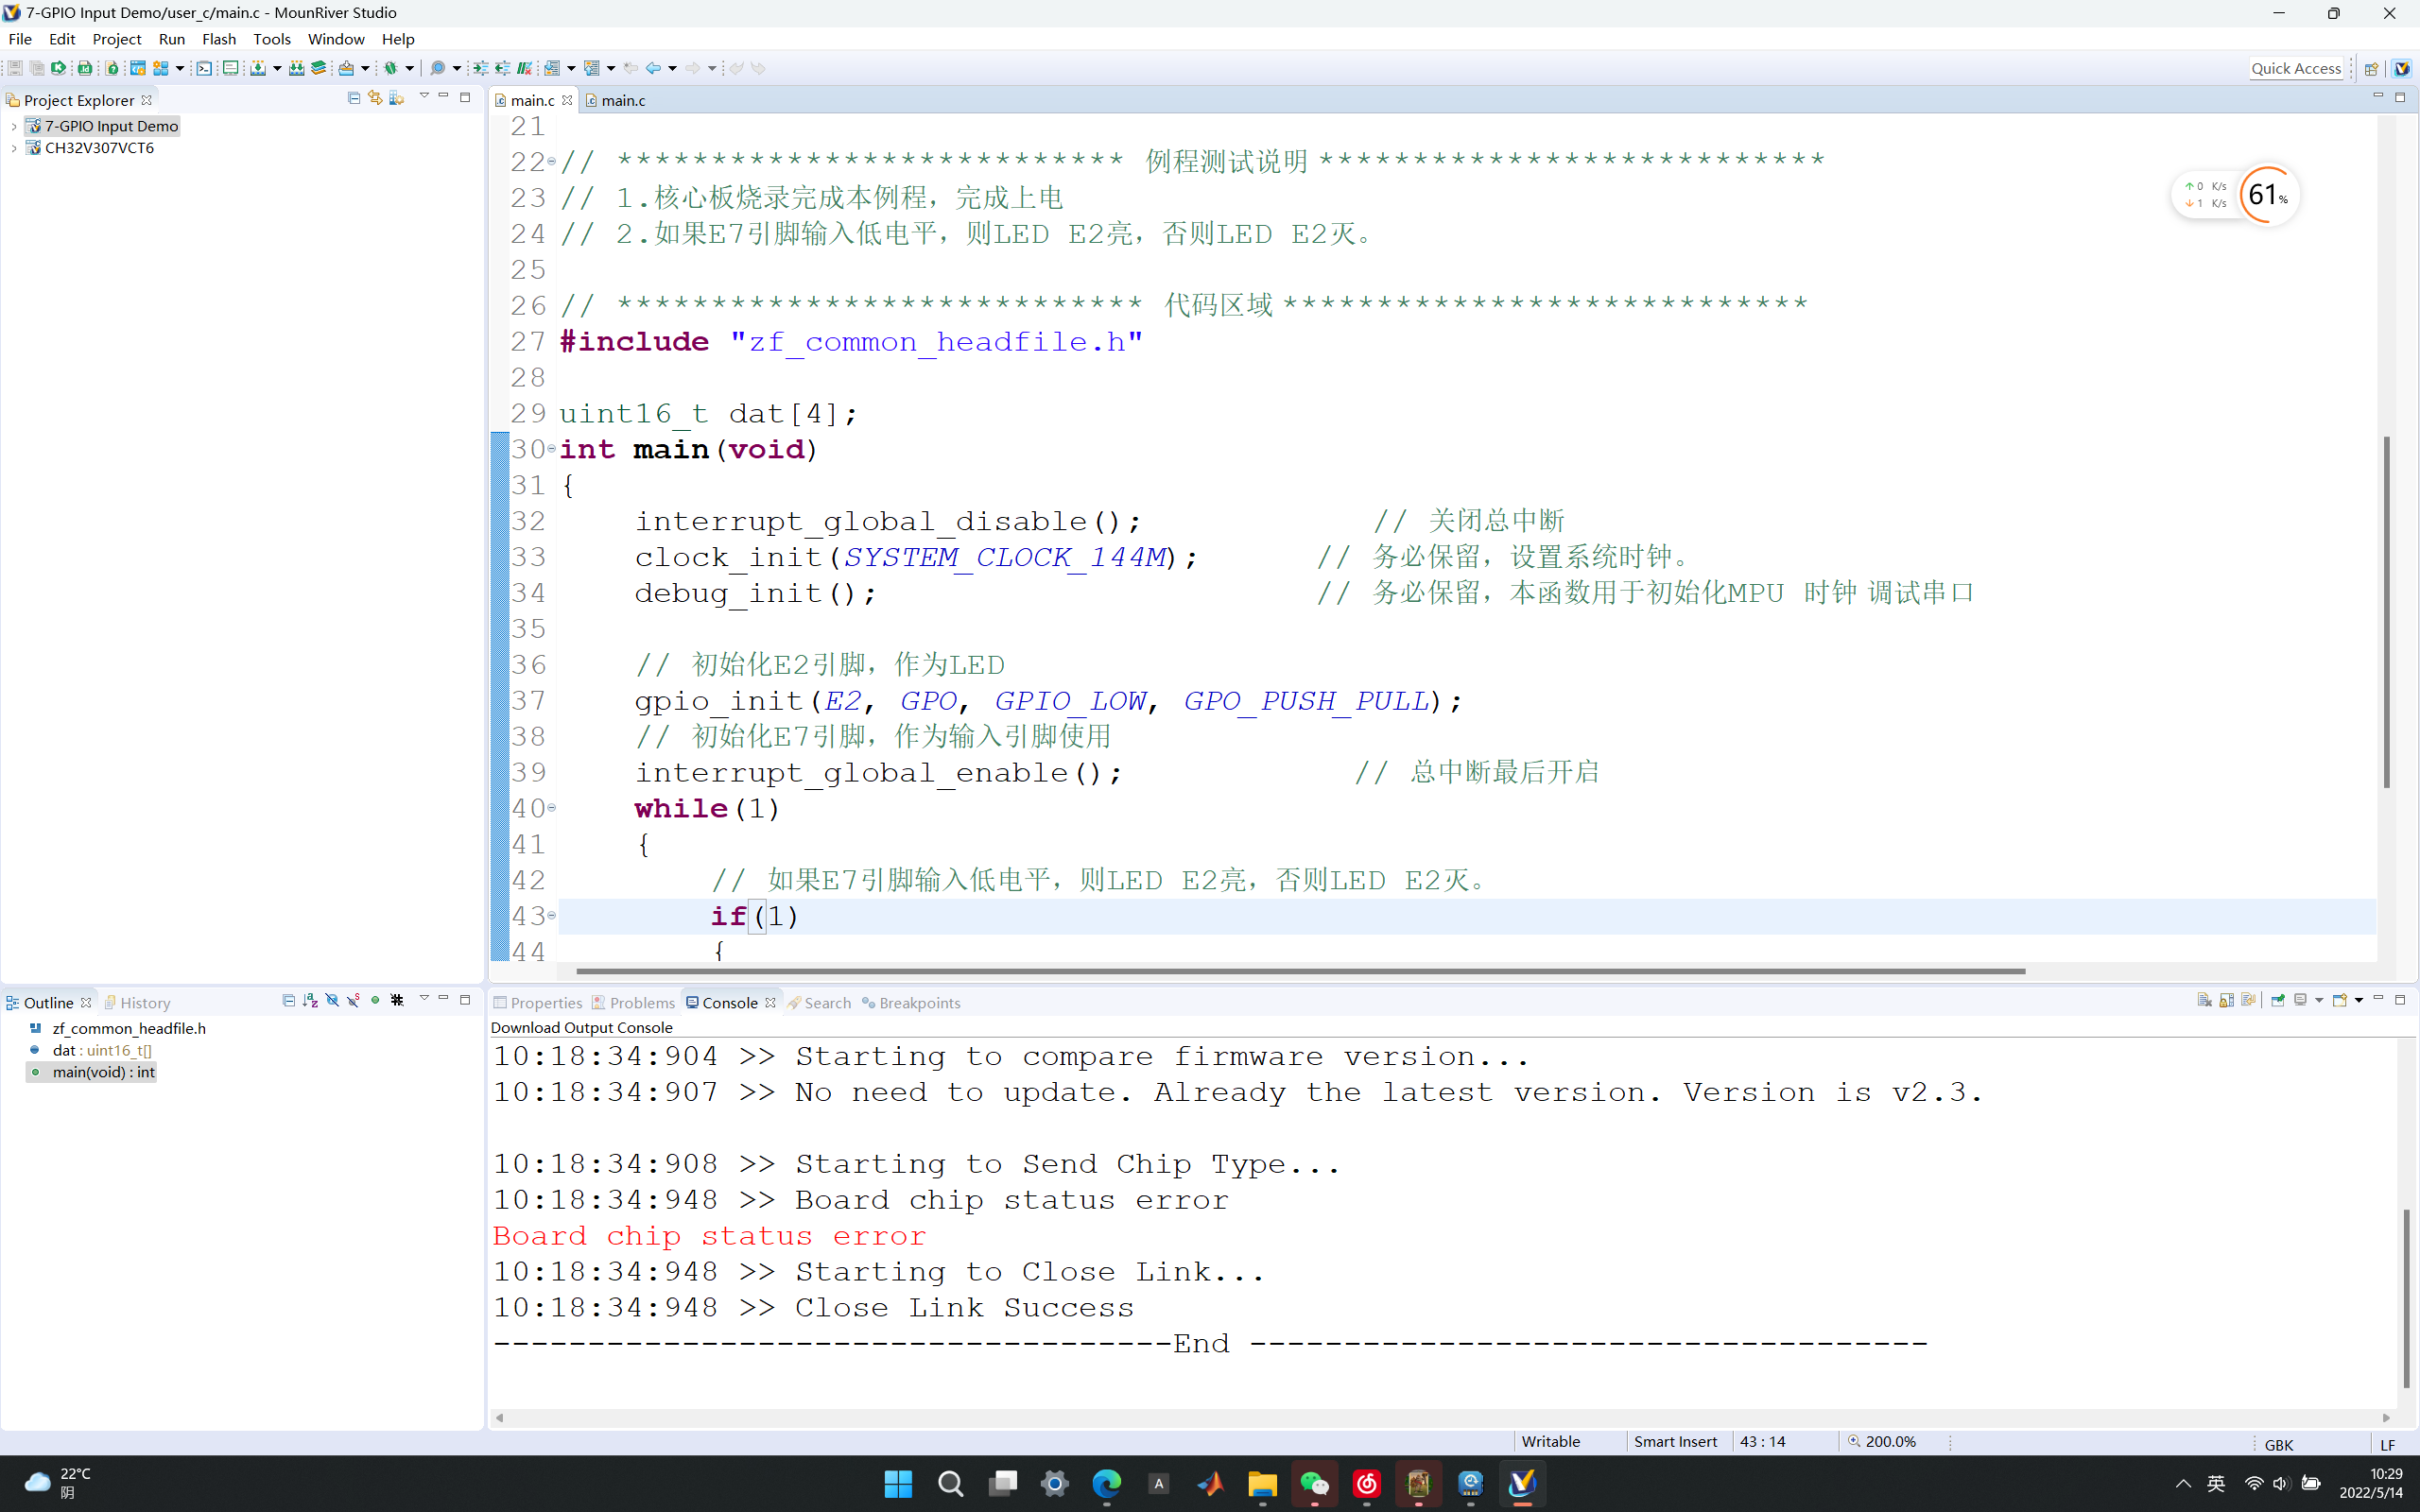The height and width of the screenshot is (1512, 2420).
Task: Open the terminal icon in the toolbar
Action: coord(204,68)
